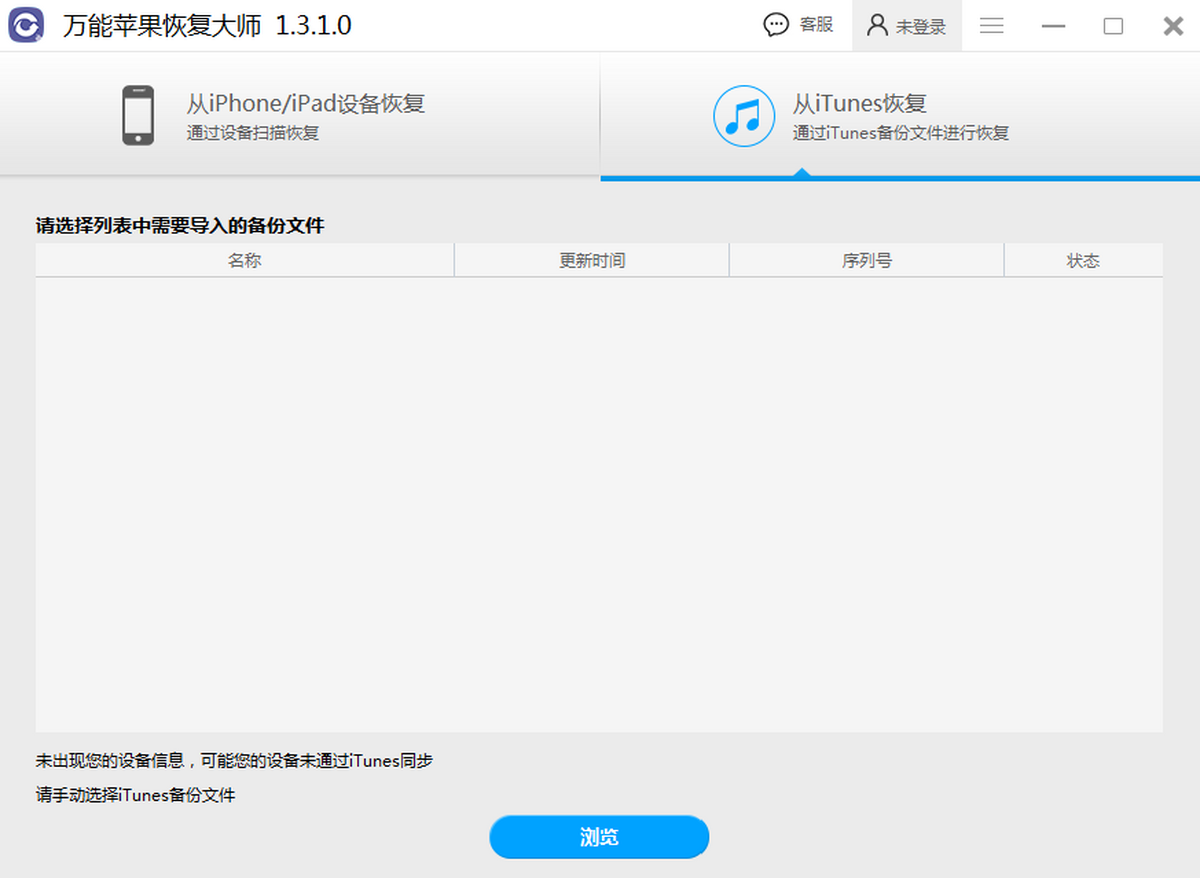Click the 名称 column header
The height and width of the screenshot is (878, 1200).
pos(245,261)
